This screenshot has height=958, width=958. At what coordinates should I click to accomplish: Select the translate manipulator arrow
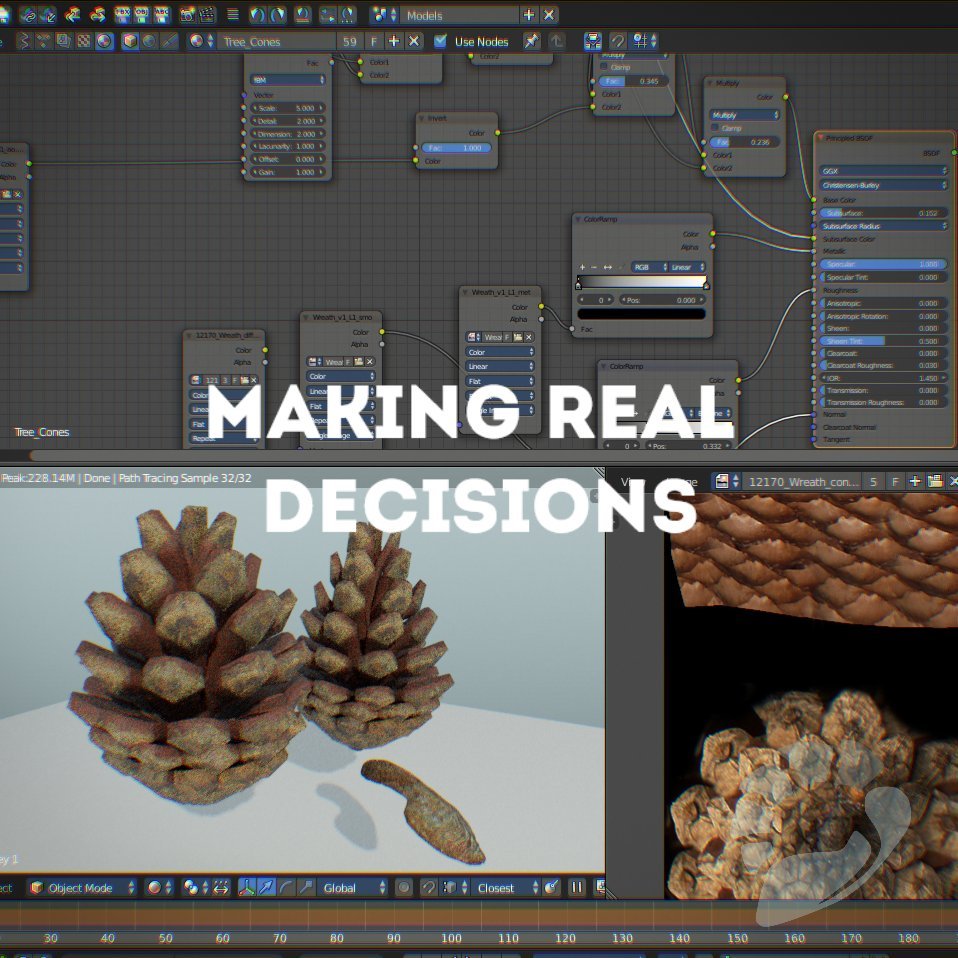[x=266, y=887]
